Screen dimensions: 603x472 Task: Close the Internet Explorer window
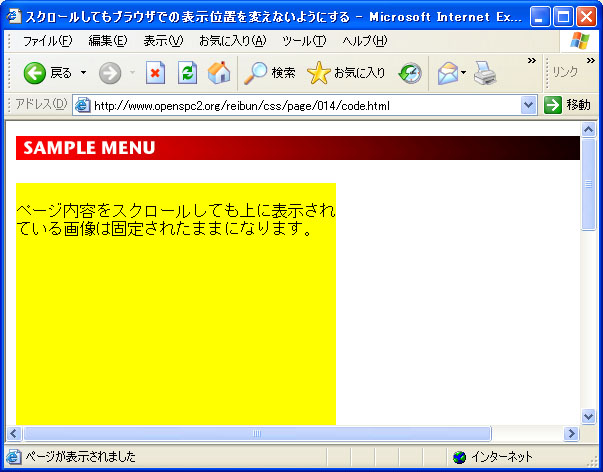(587, 17)
